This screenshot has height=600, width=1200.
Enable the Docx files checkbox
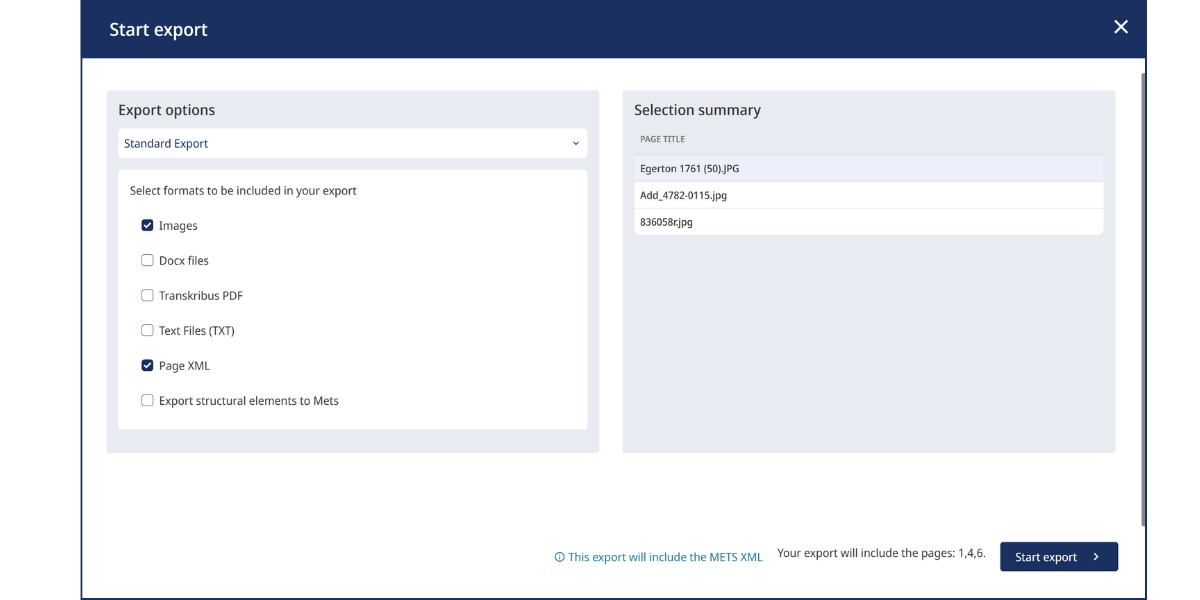pos(148,261)
